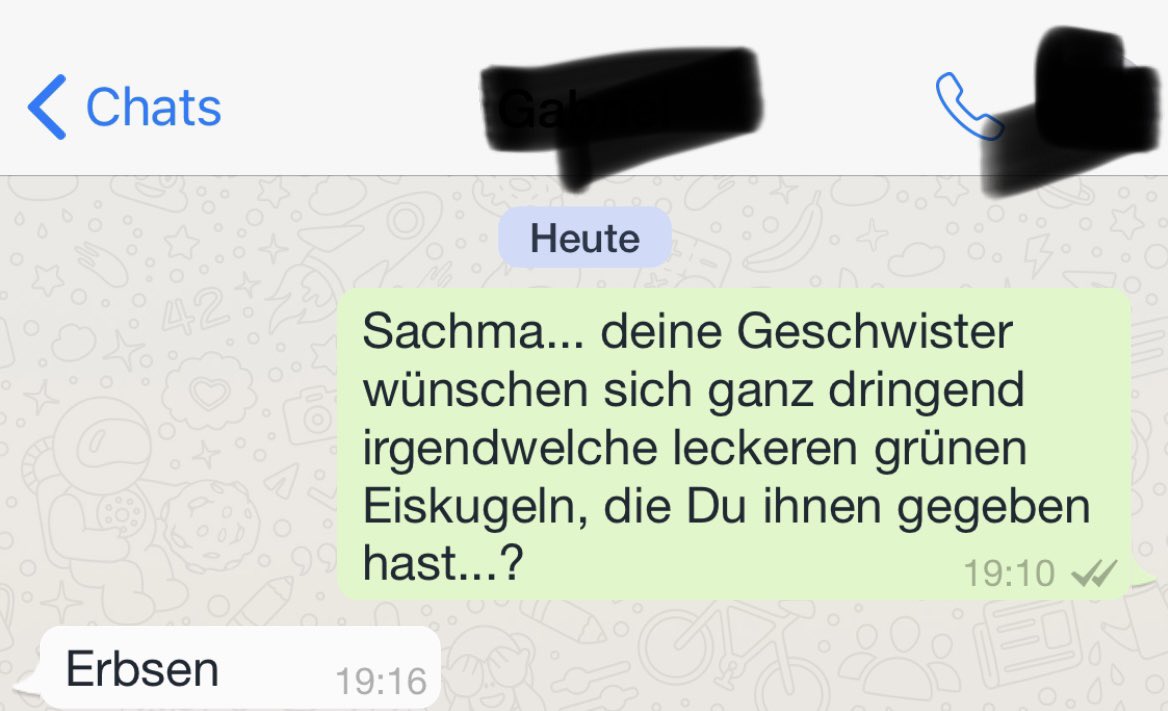Image resolution: width=1168 pixels, height=711 pixels.
Task: Tap the double check read receipt
Action: point(1094,574)
